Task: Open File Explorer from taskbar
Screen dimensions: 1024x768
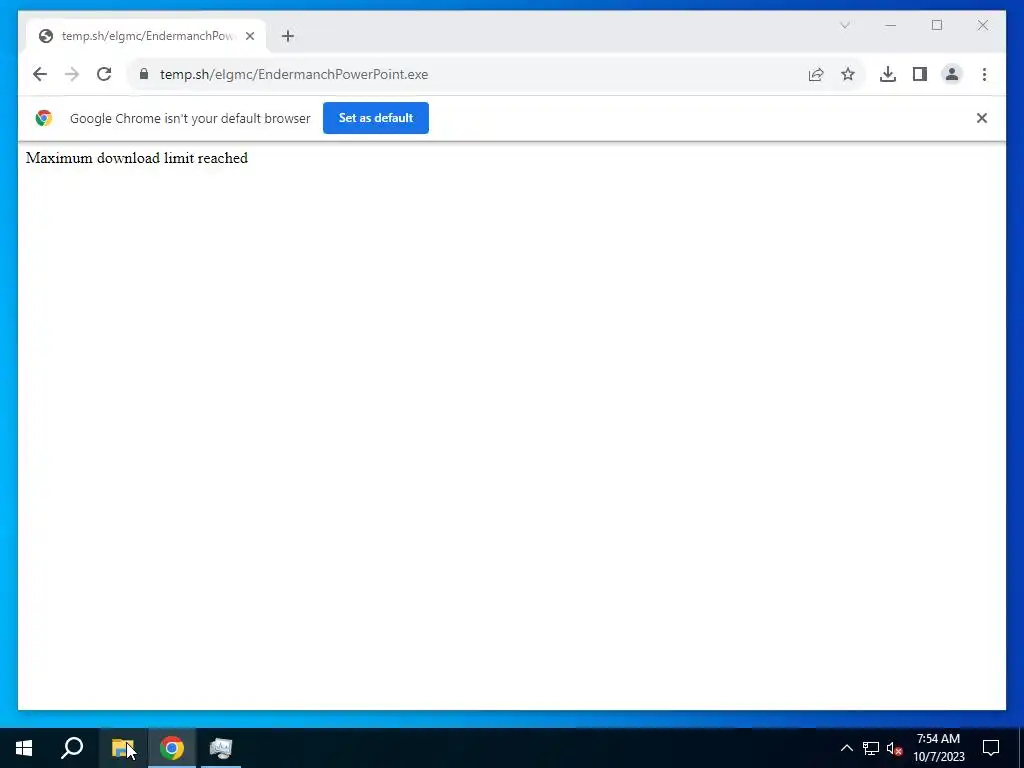Action: (123, 748)
